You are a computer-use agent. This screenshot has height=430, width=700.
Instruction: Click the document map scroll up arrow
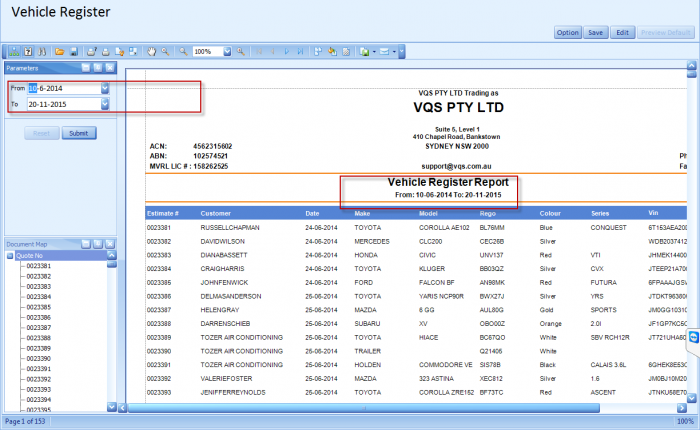(112, 255)
